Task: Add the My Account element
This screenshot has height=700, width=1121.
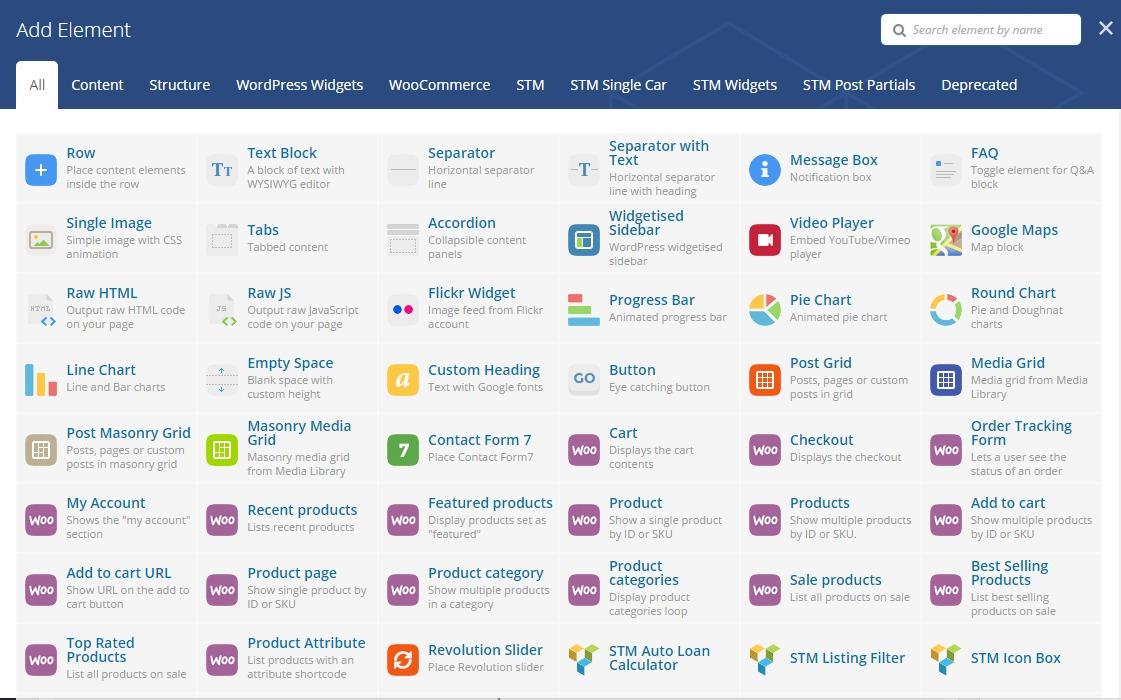Action: (107, 518)
